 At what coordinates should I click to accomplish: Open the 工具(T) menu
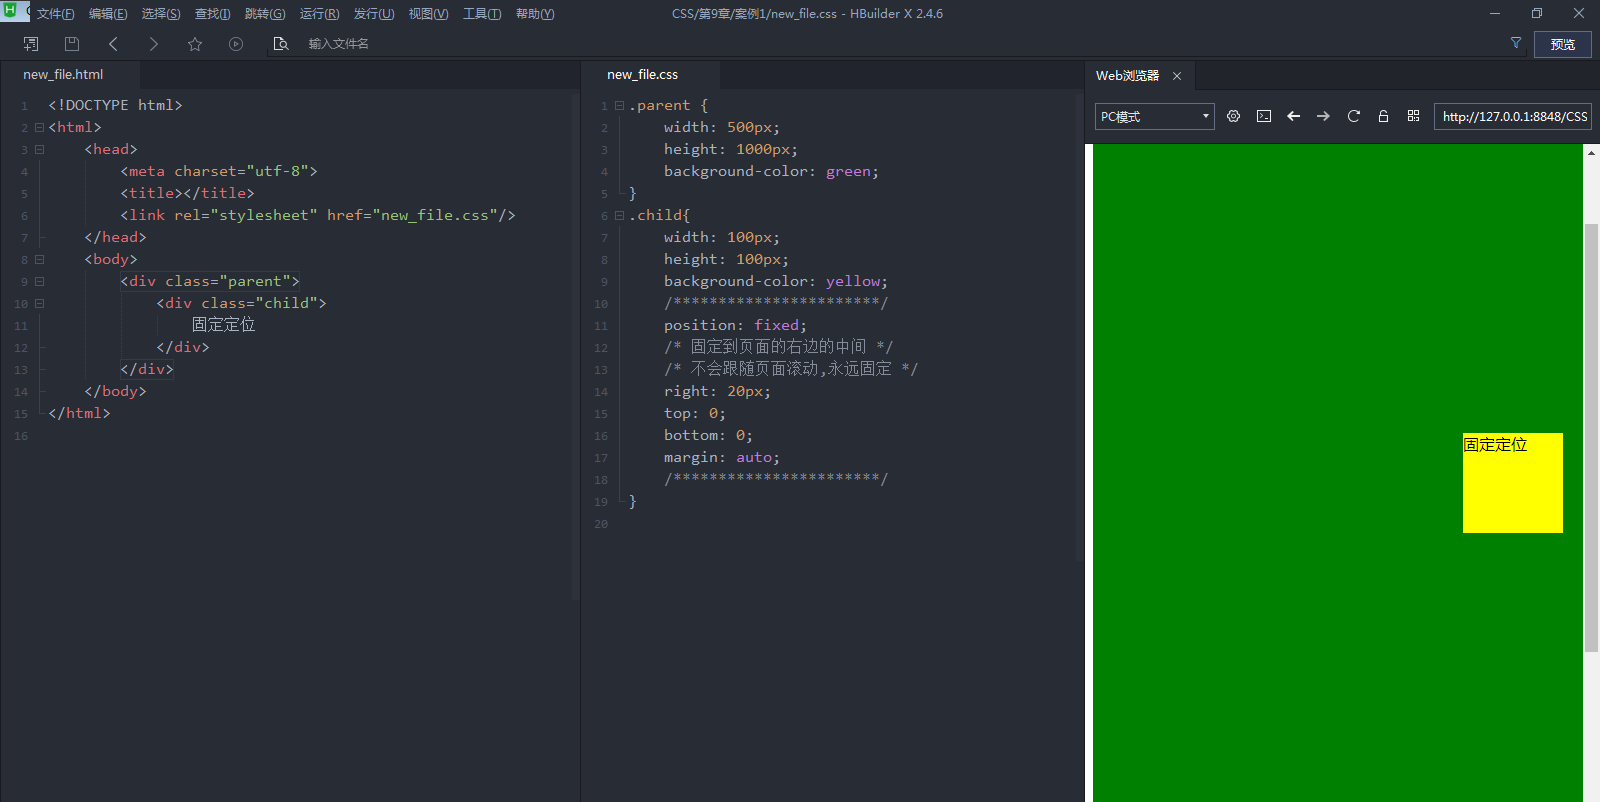(x=482, y=14)
